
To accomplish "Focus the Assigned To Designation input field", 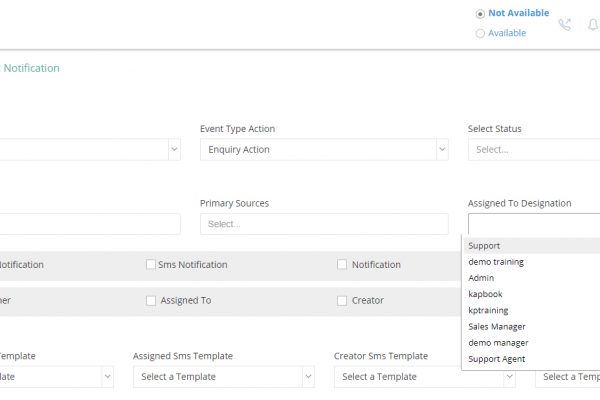I will tap(534, 224).
